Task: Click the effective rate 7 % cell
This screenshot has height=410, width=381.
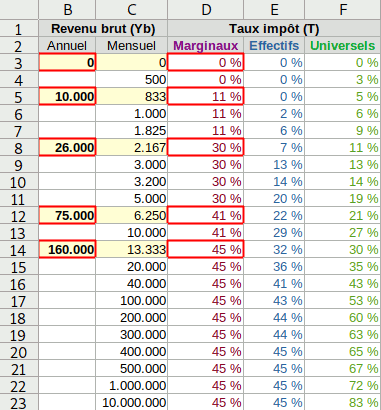Action: (274, 148)
